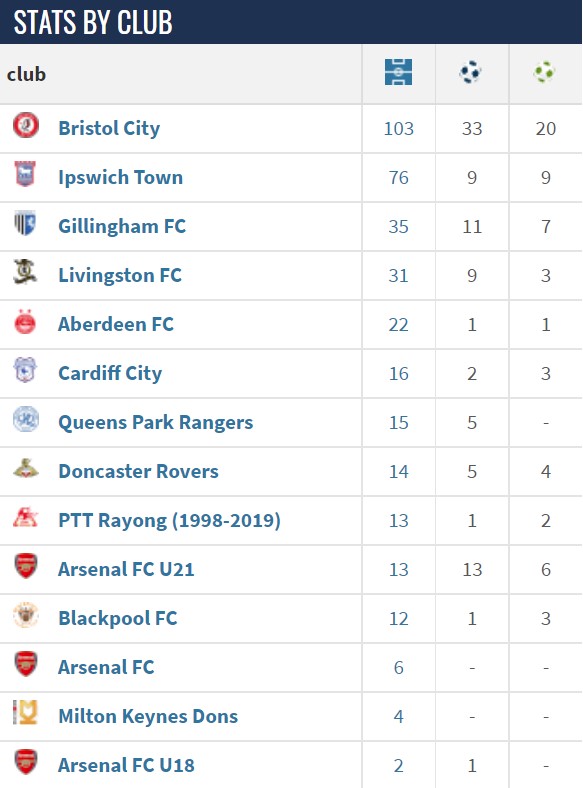The image size is (583, 788).
Task: Click the Doncaster Rovers club crest
Action: coord(26,468)
